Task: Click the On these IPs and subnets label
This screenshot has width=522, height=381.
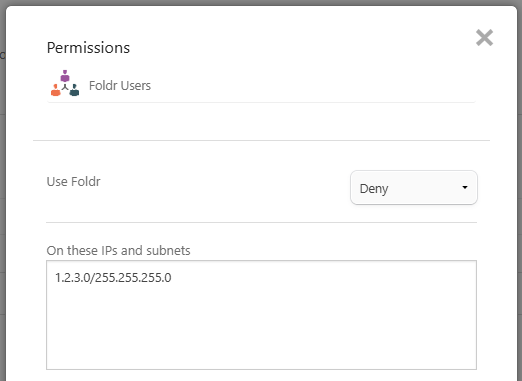Action: [x=118, y=251]
